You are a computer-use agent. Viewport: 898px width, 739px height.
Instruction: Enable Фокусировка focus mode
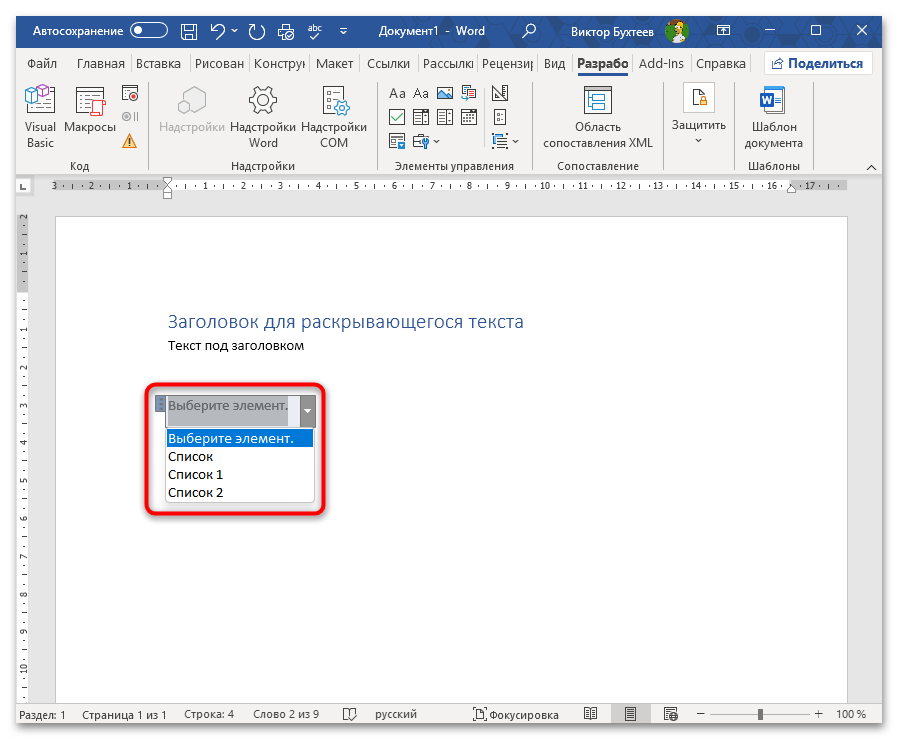[515, 715]
